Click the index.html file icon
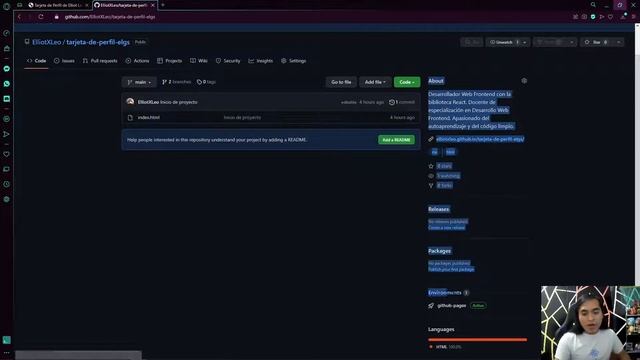The width and height of the screenshot is (640, 360). pos(130,118)
